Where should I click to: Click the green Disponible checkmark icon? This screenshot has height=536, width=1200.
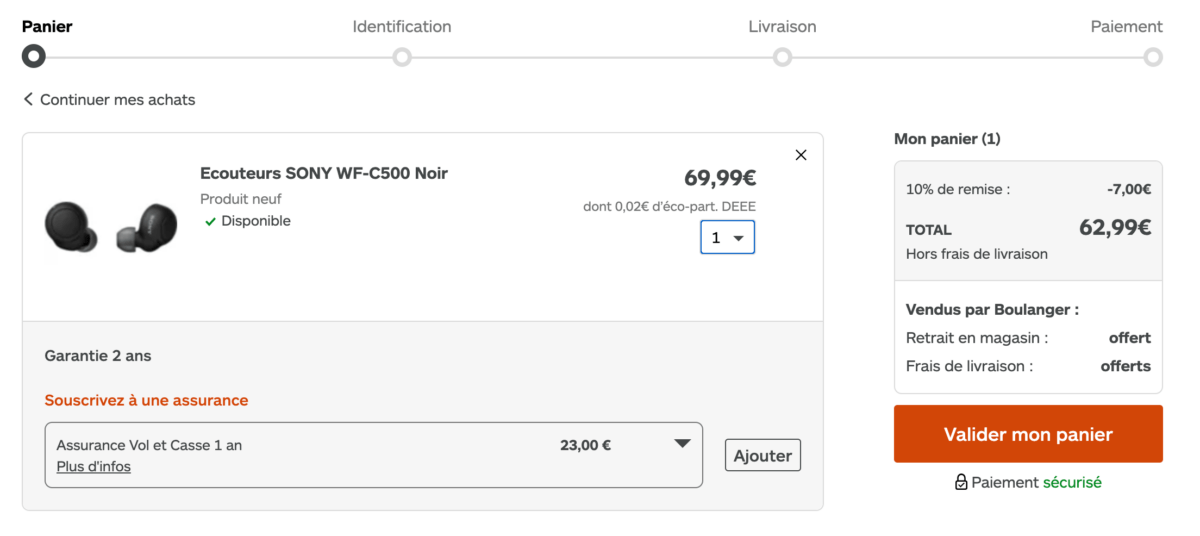pyautogui.click(x=210, y=222)
